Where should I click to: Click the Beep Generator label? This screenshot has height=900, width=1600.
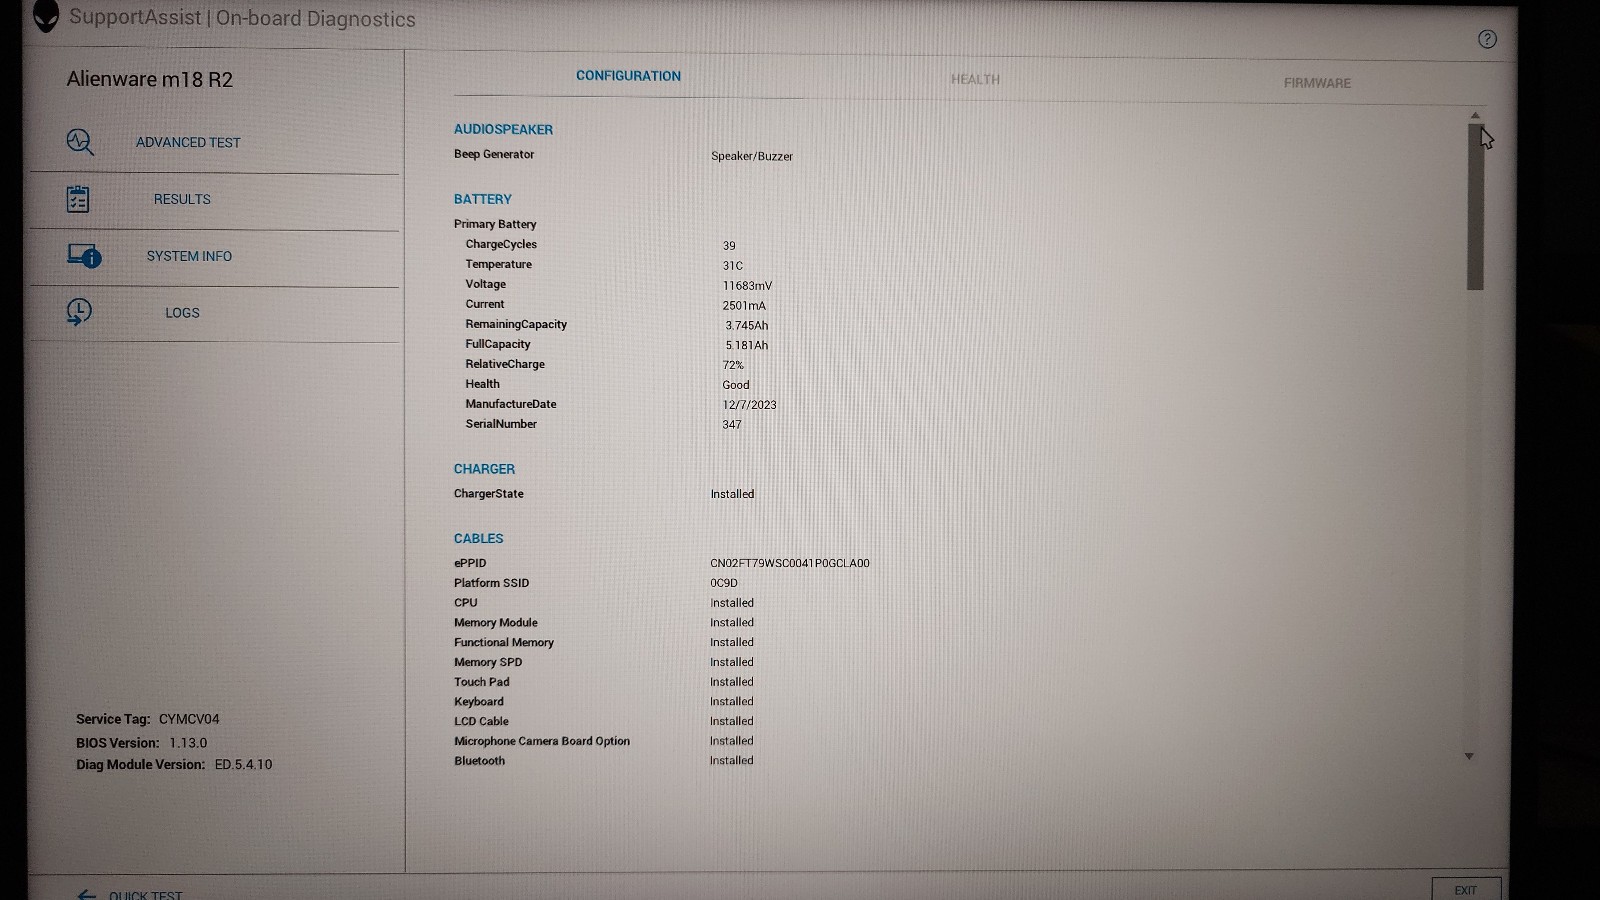tap(494, 154)
